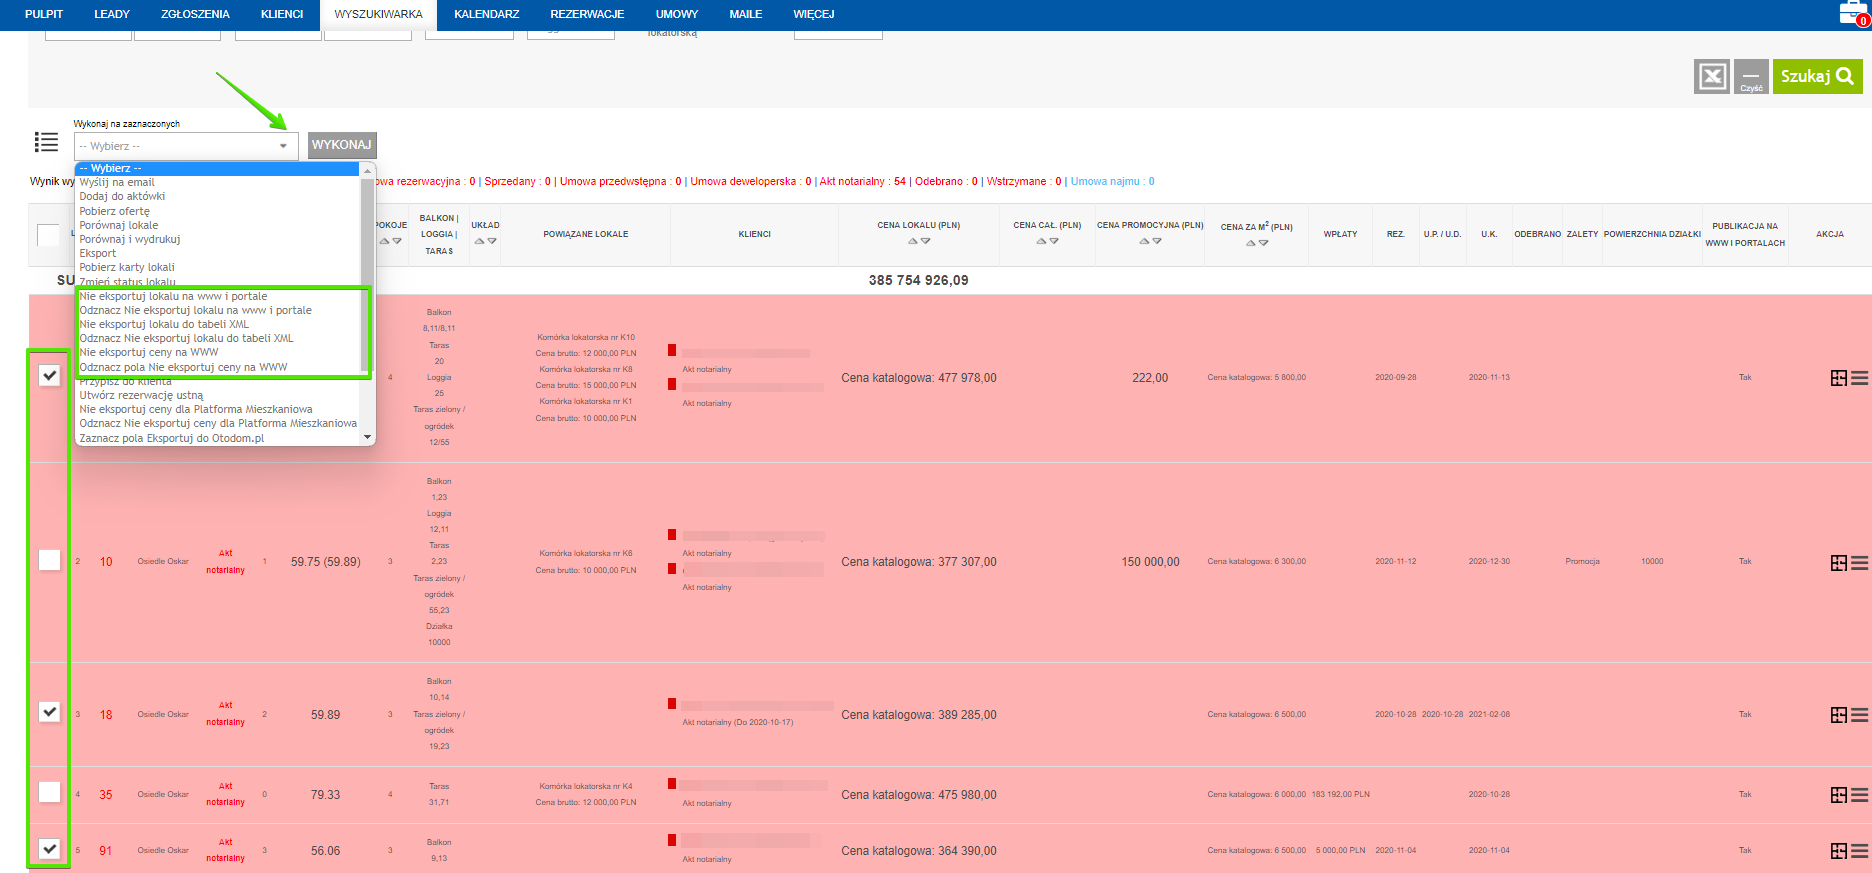Sort Cena za m² ascending arrow
Screen dimensions: 1872x873
coord(1250,243)
